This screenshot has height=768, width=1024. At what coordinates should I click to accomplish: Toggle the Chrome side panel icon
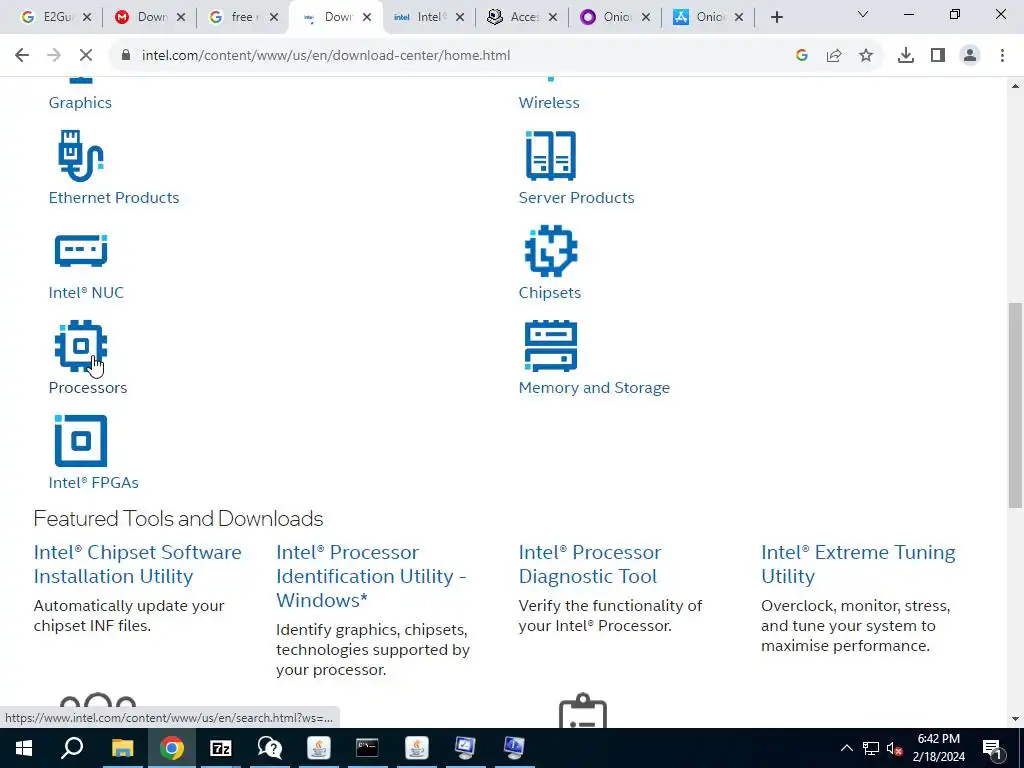coord(938,56)
